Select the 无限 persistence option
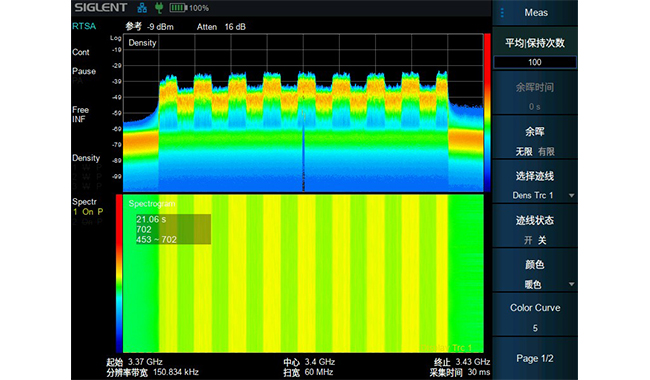Screen dimensions: 650x380 (524, 152)
